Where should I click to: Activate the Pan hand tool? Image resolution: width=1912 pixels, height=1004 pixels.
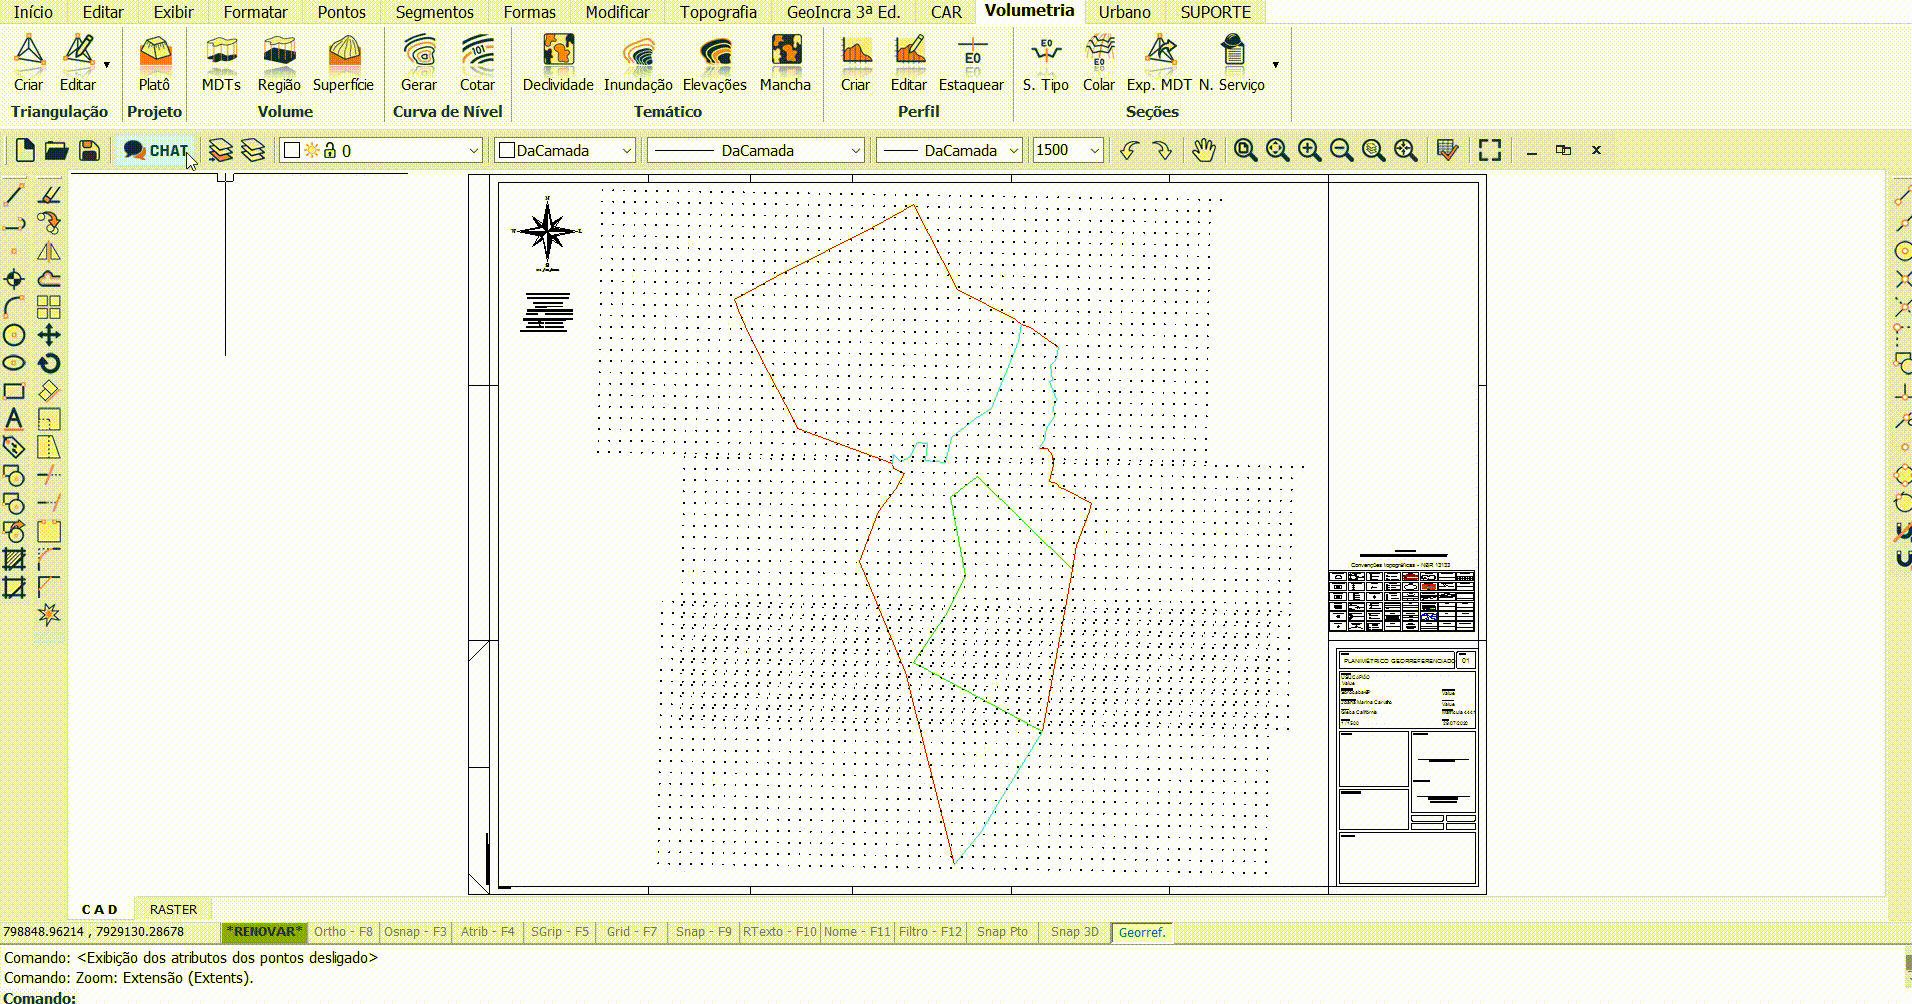click(x=1204, y=150)
